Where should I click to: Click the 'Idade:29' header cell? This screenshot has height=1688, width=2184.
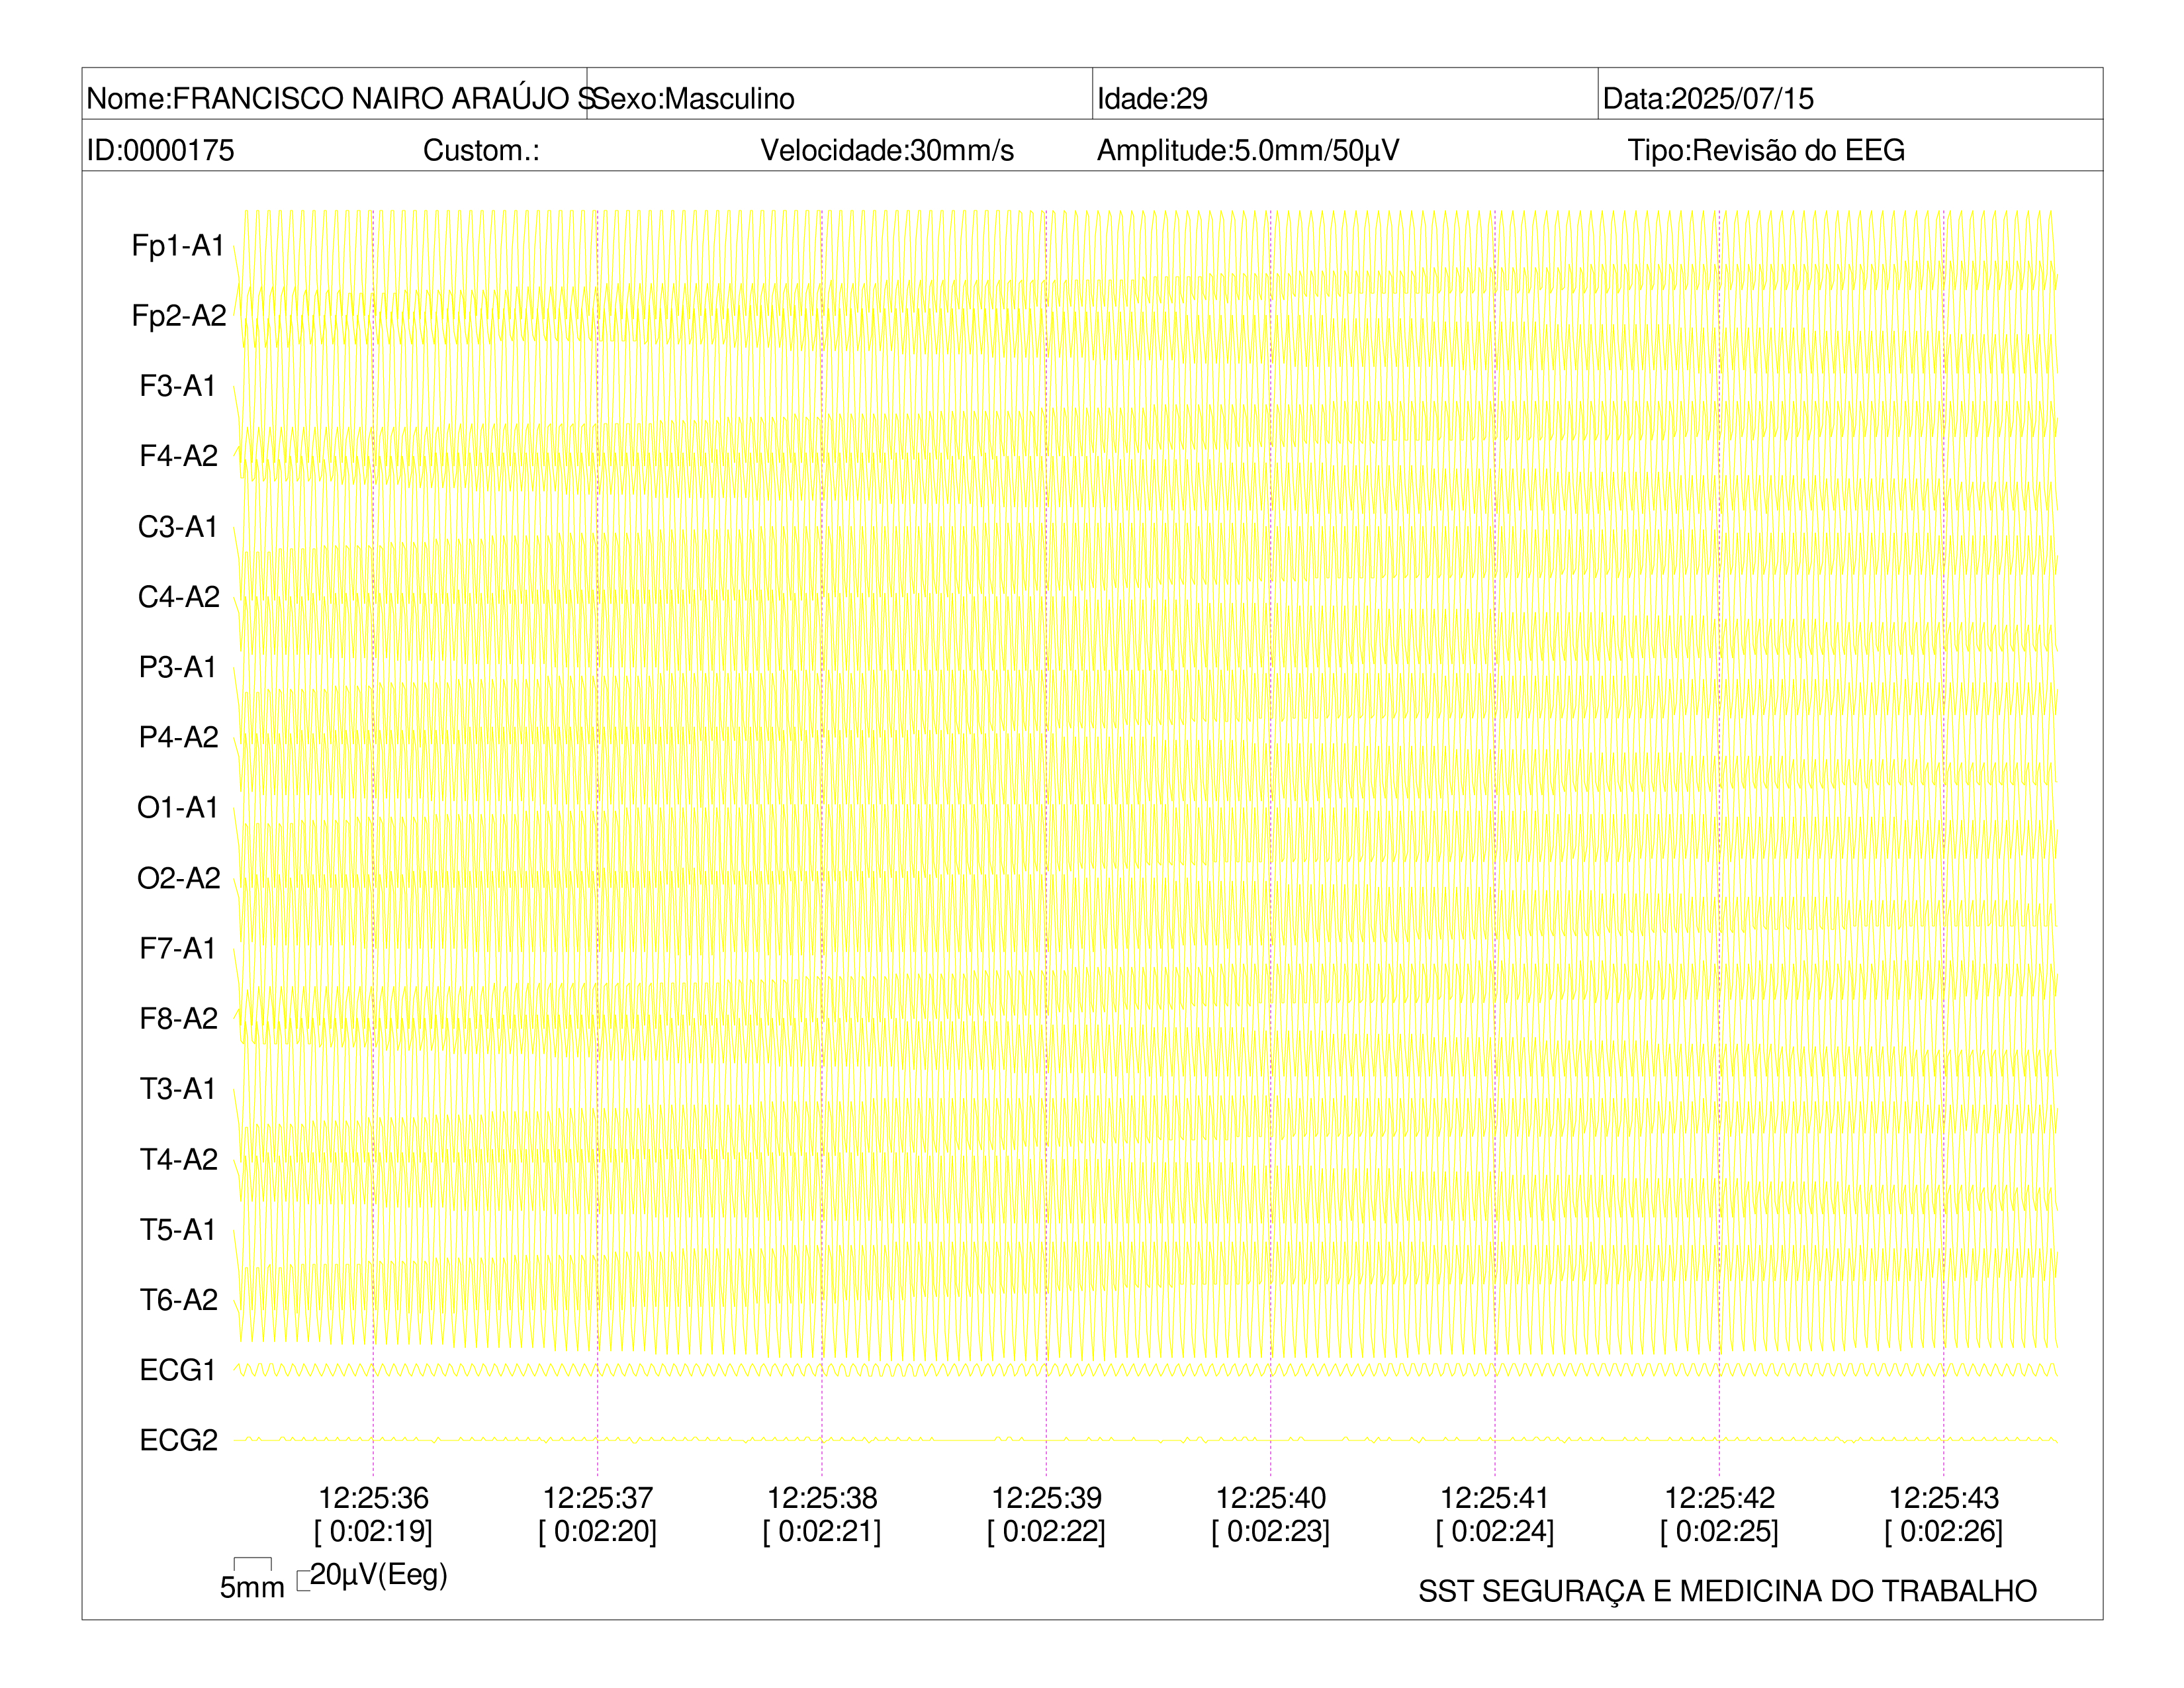pos(1345,95)
